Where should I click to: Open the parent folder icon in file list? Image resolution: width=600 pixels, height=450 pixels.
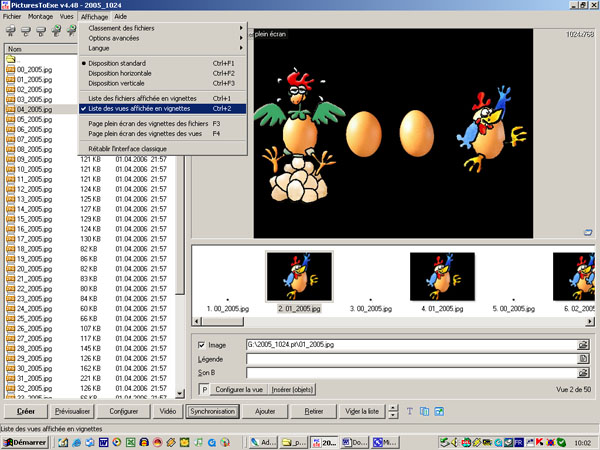point(11,59)
